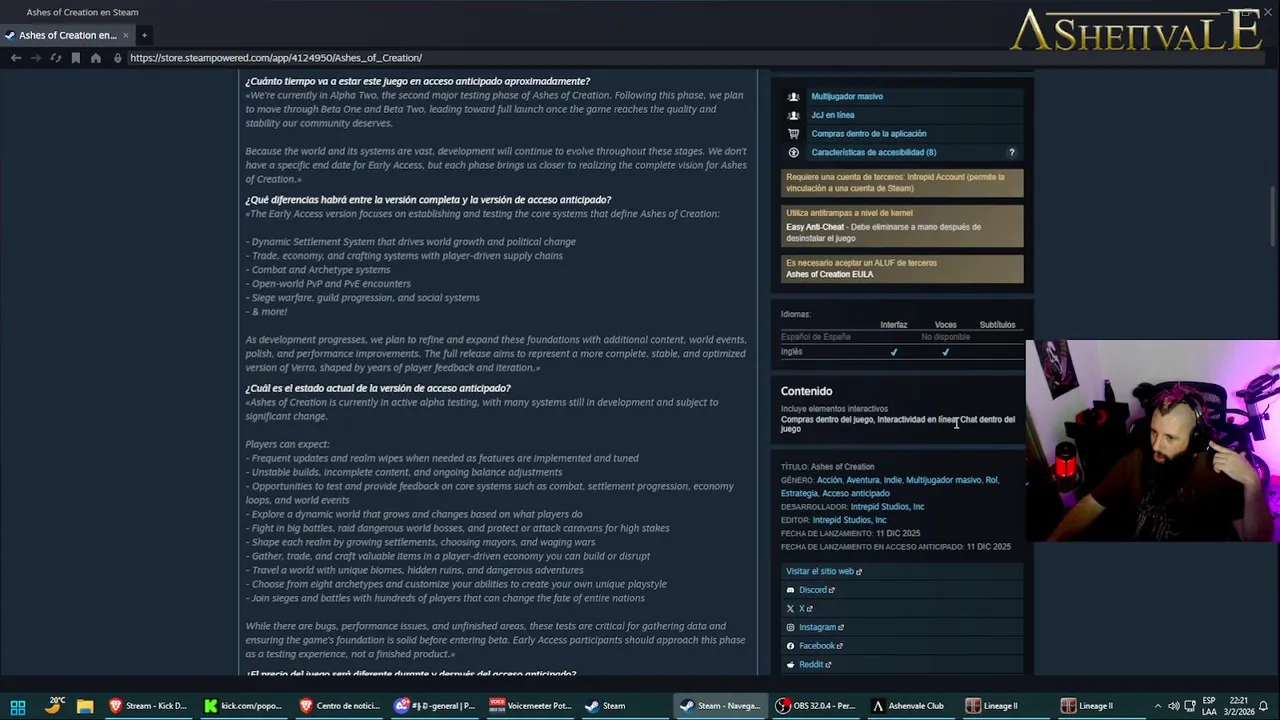Click the Multijugador masivo people icon
The width and height of the screenshot is (1280, 720).
[x=793, y=96]
